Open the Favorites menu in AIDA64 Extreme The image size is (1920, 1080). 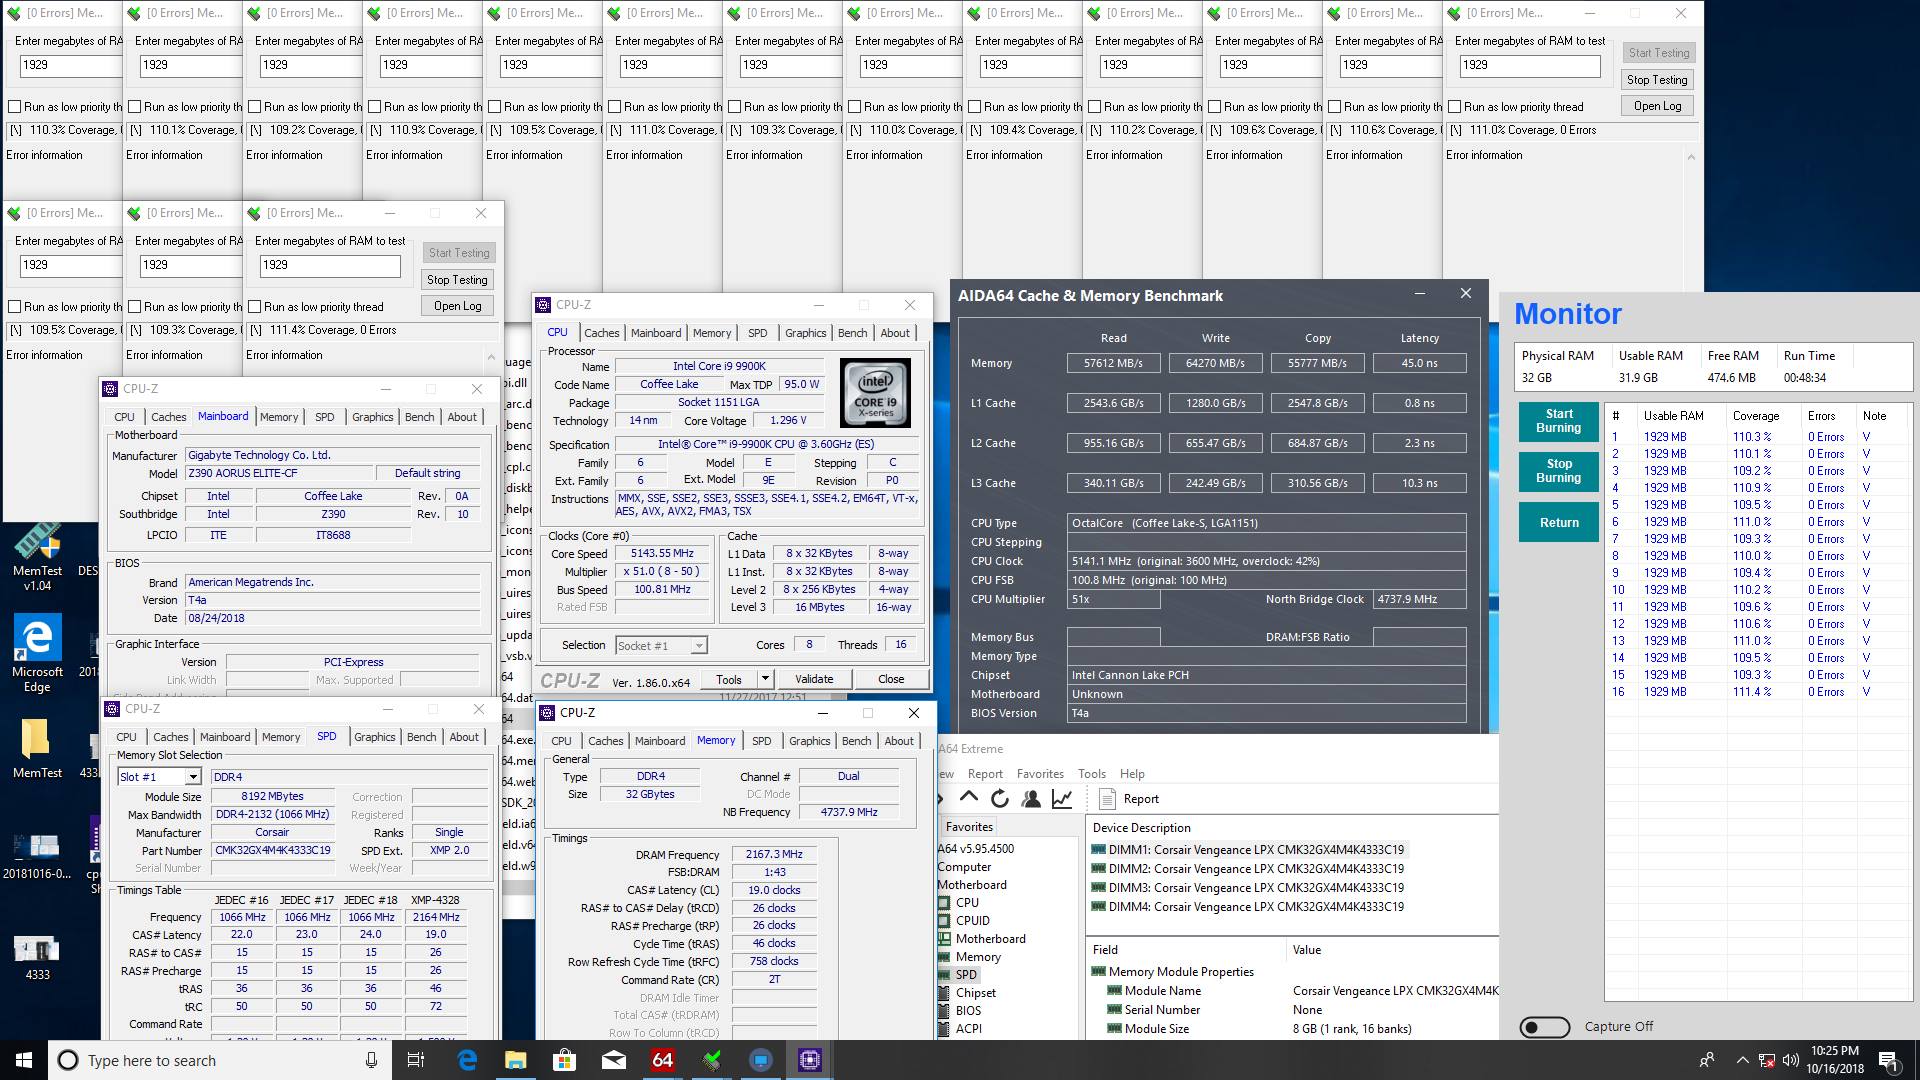[1040, 774]
